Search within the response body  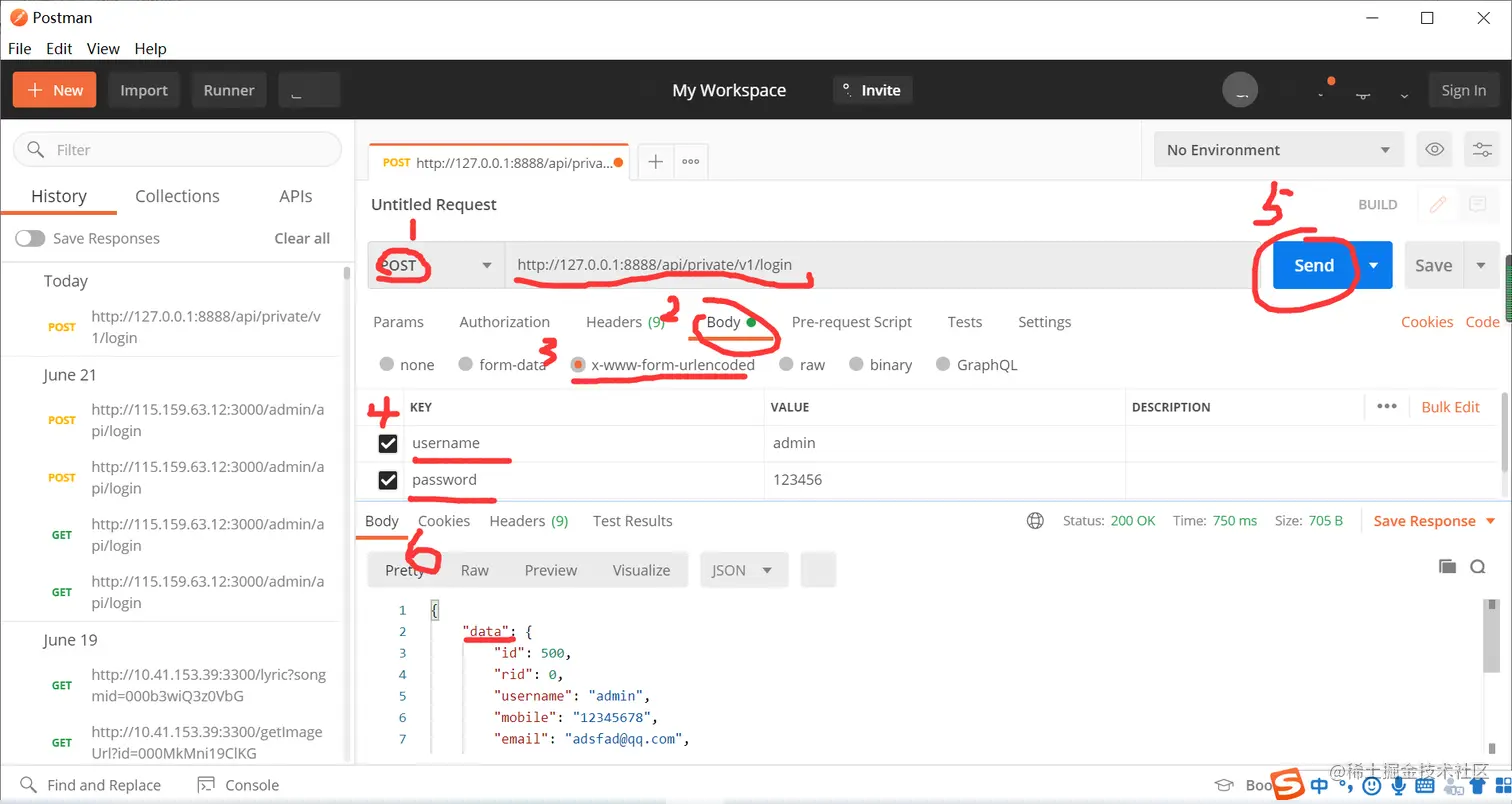coord(1478,567)
